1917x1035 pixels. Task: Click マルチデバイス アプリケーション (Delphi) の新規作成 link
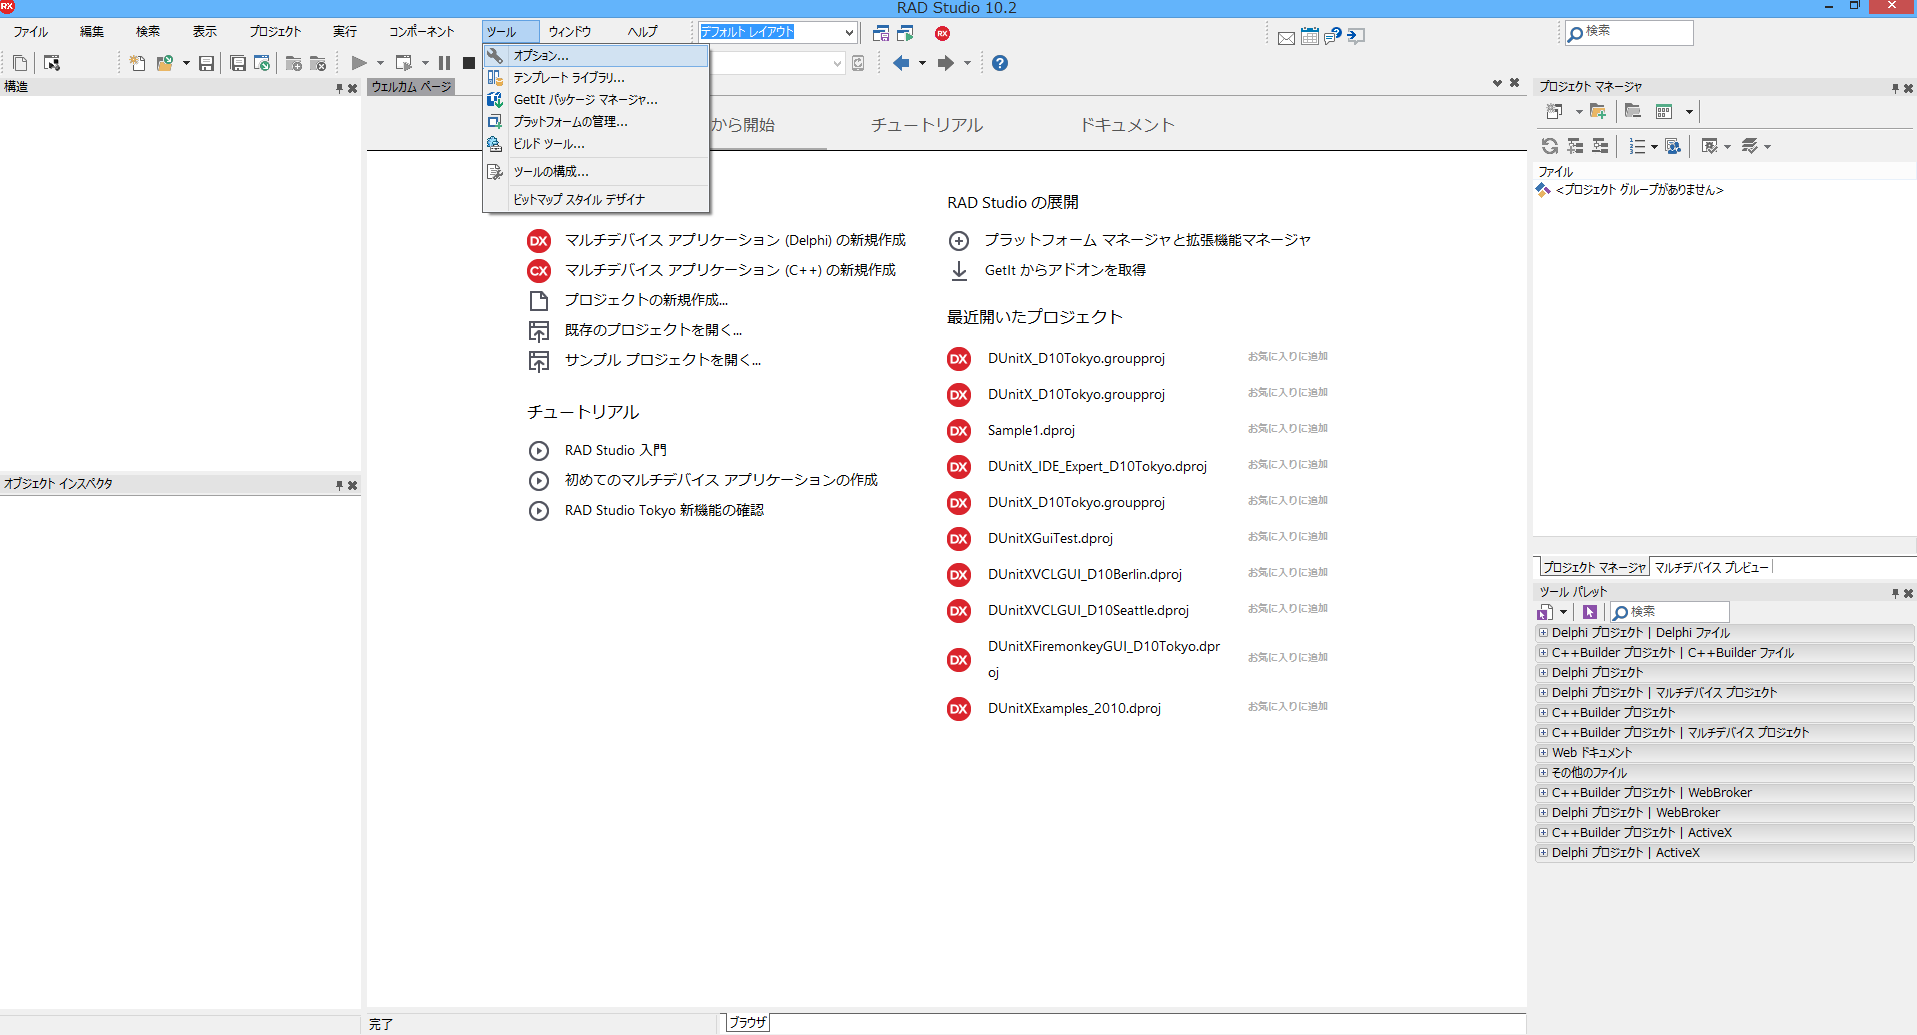tap(735, 240)
